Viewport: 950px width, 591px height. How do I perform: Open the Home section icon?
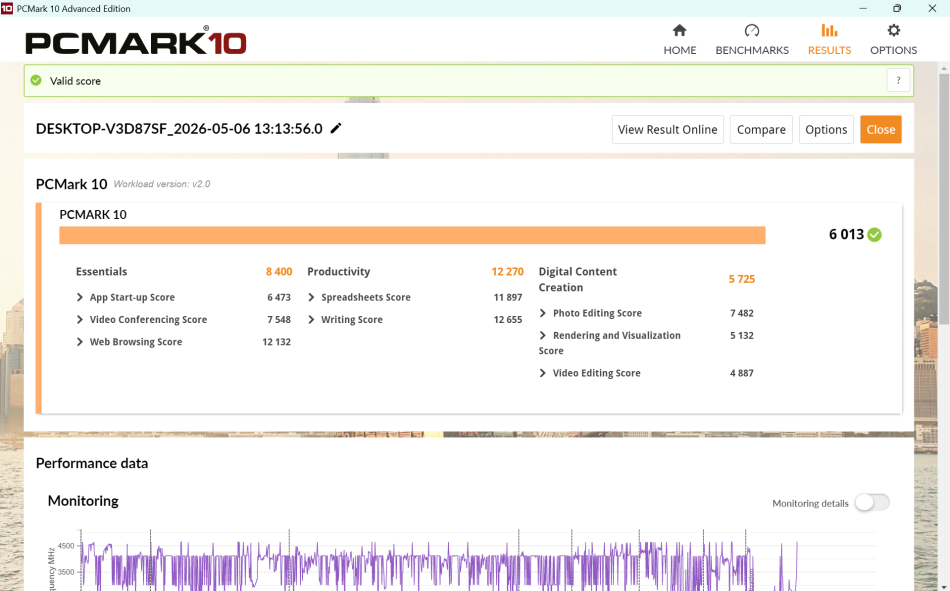pos(679,30)
